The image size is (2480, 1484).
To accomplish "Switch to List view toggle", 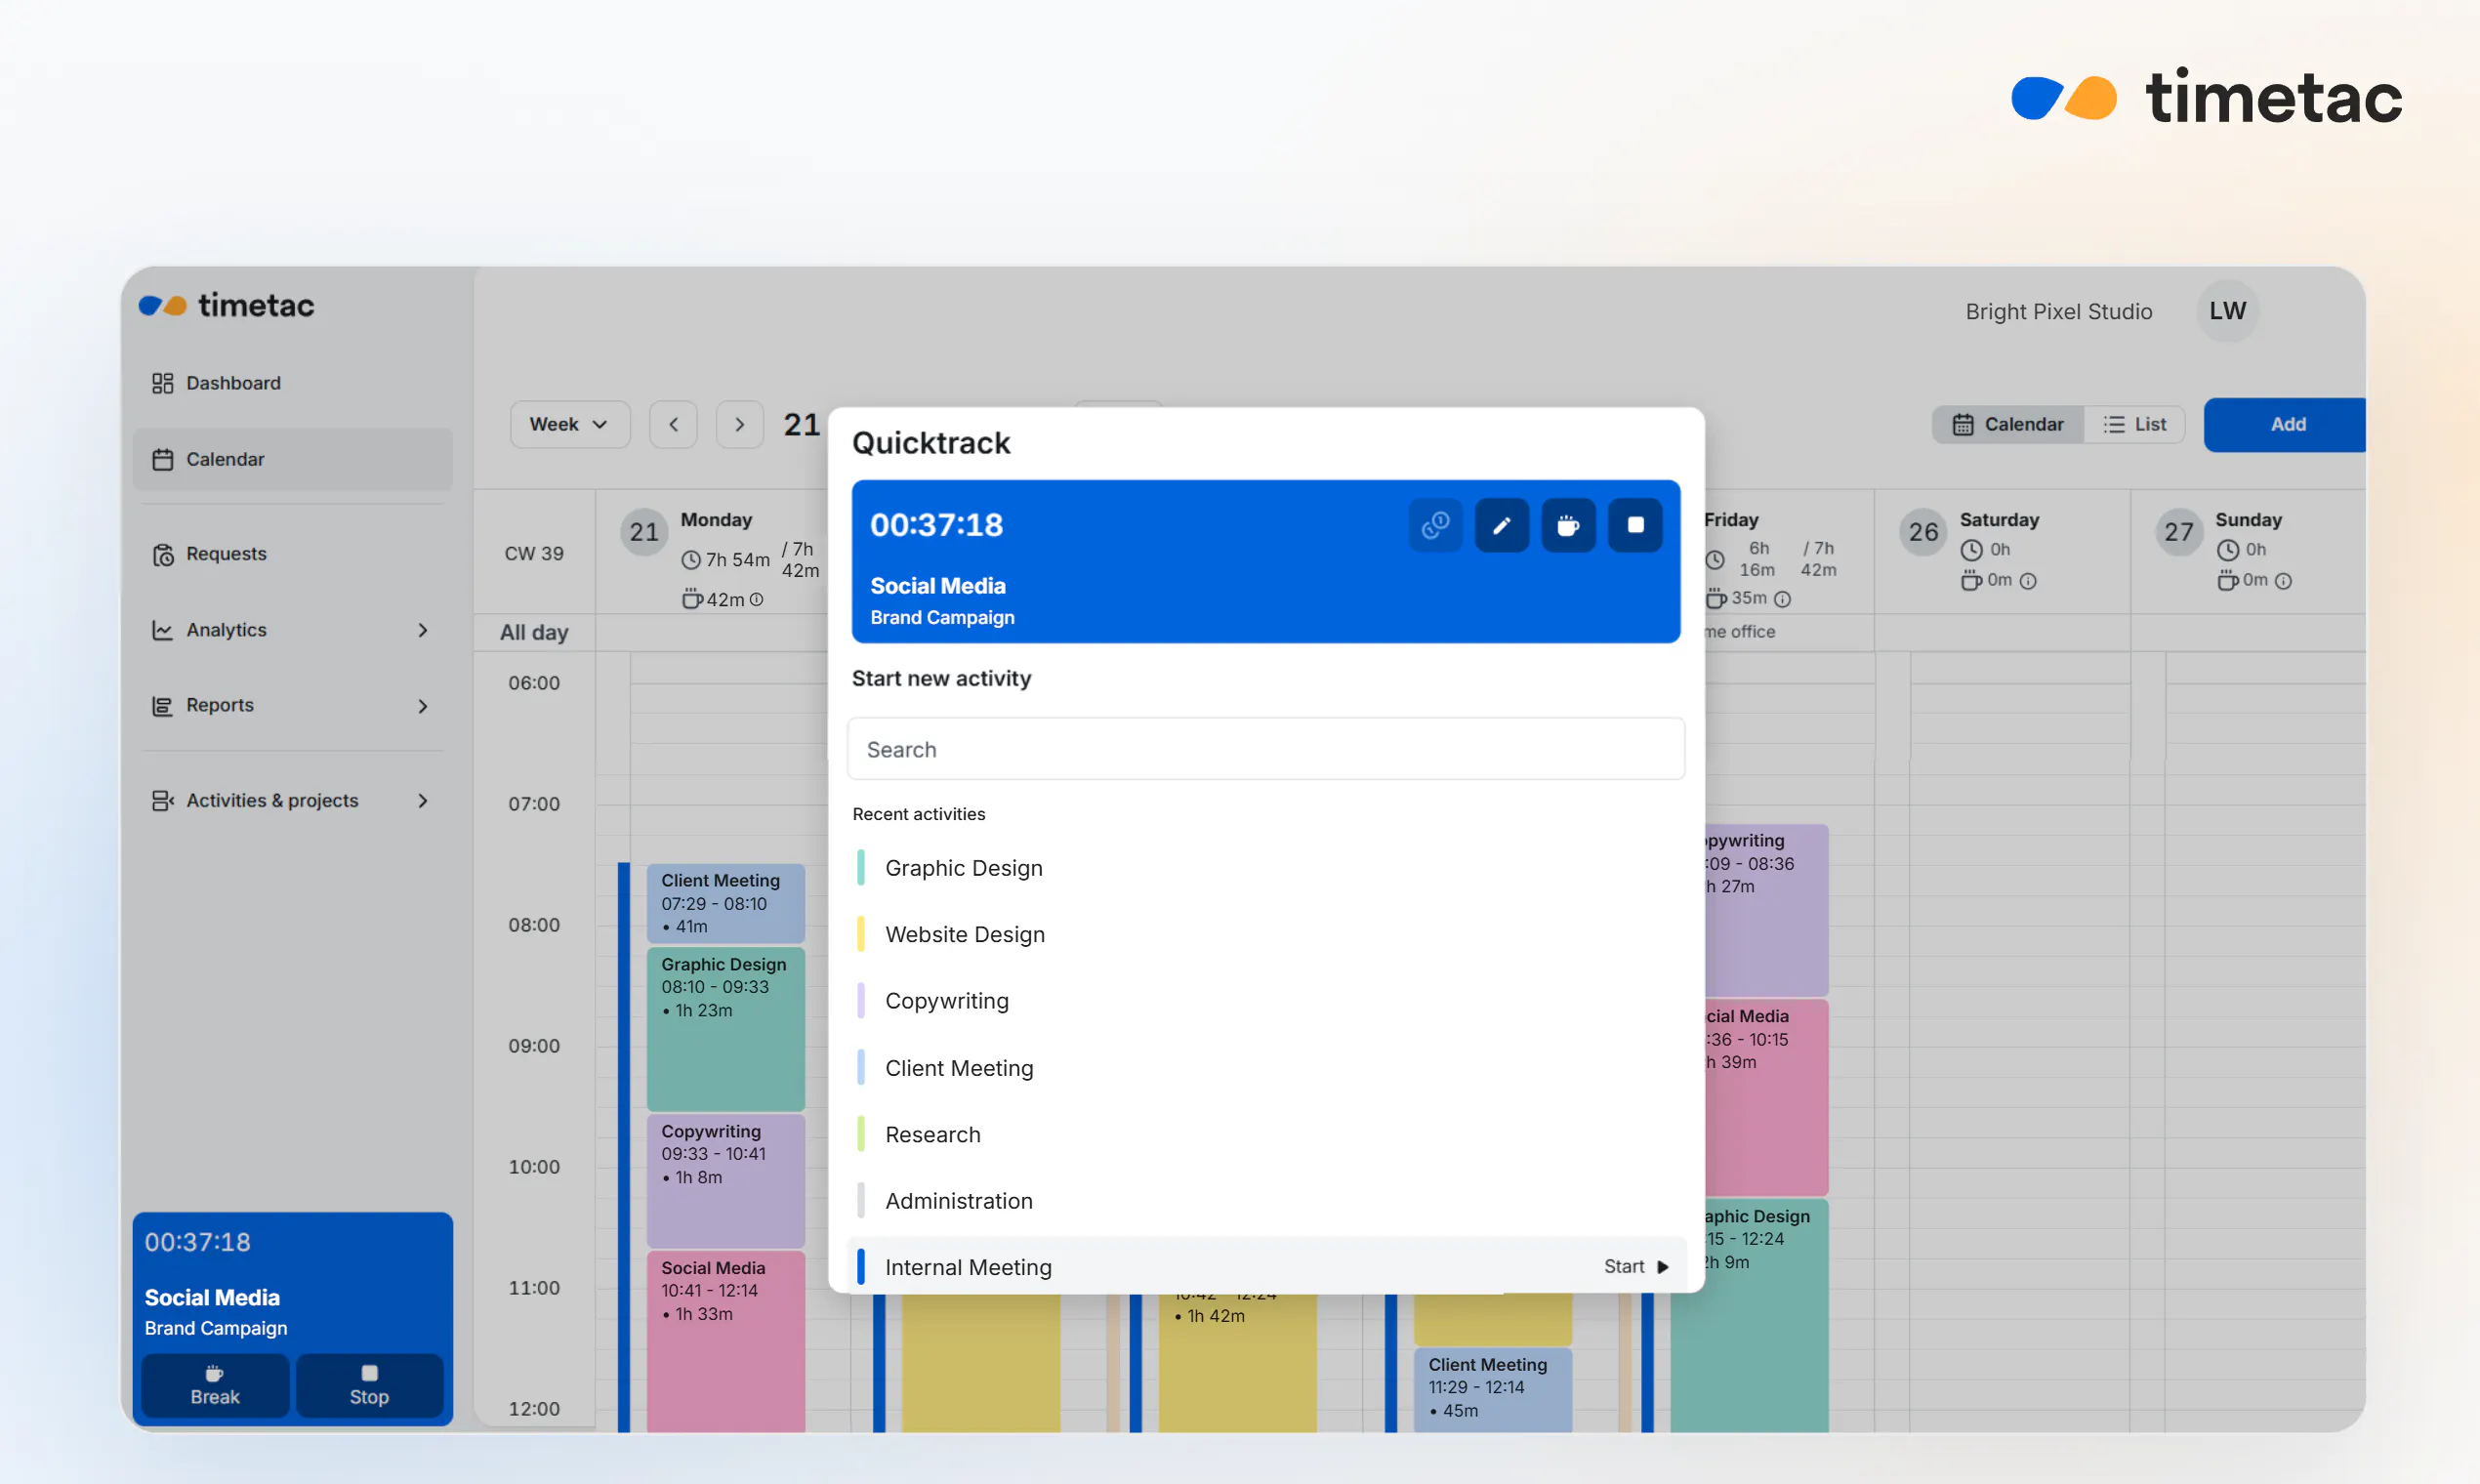I will (x=2134, y=424).
